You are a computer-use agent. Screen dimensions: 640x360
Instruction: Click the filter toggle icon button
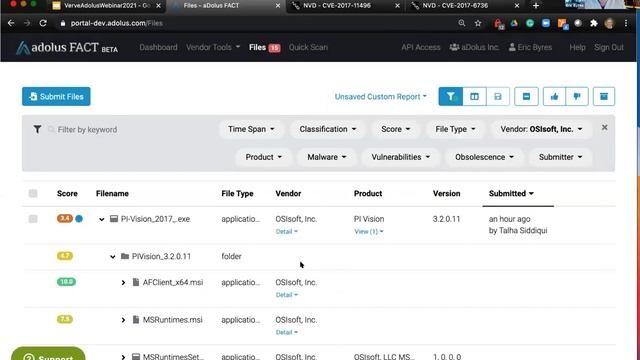451,97
